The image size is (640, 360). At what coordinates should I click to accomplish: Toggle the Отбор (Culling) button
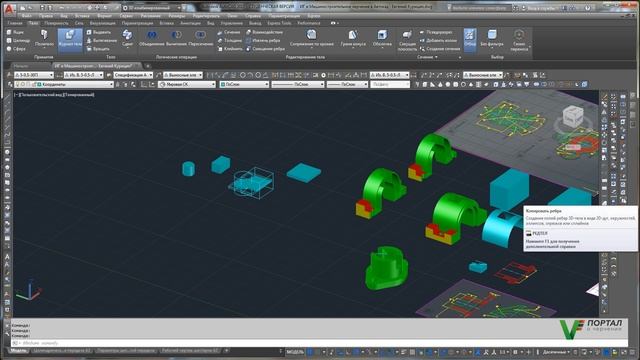click(470, 40)
